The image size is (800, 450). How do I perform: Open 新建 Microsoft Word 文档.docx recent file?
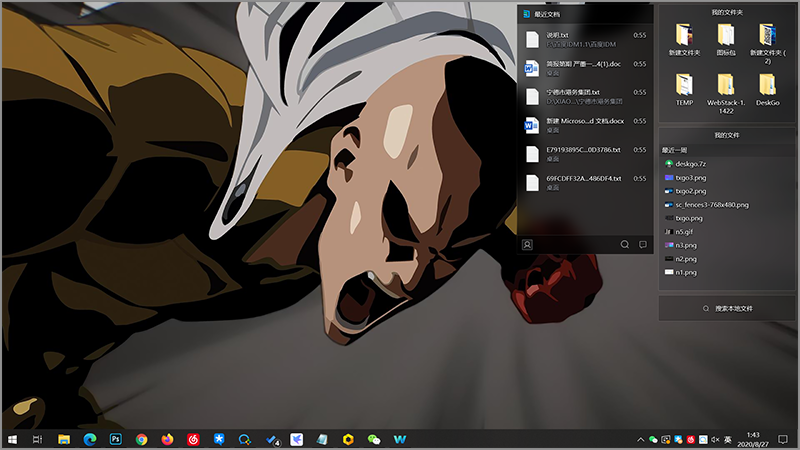click(x=585, y=126)
